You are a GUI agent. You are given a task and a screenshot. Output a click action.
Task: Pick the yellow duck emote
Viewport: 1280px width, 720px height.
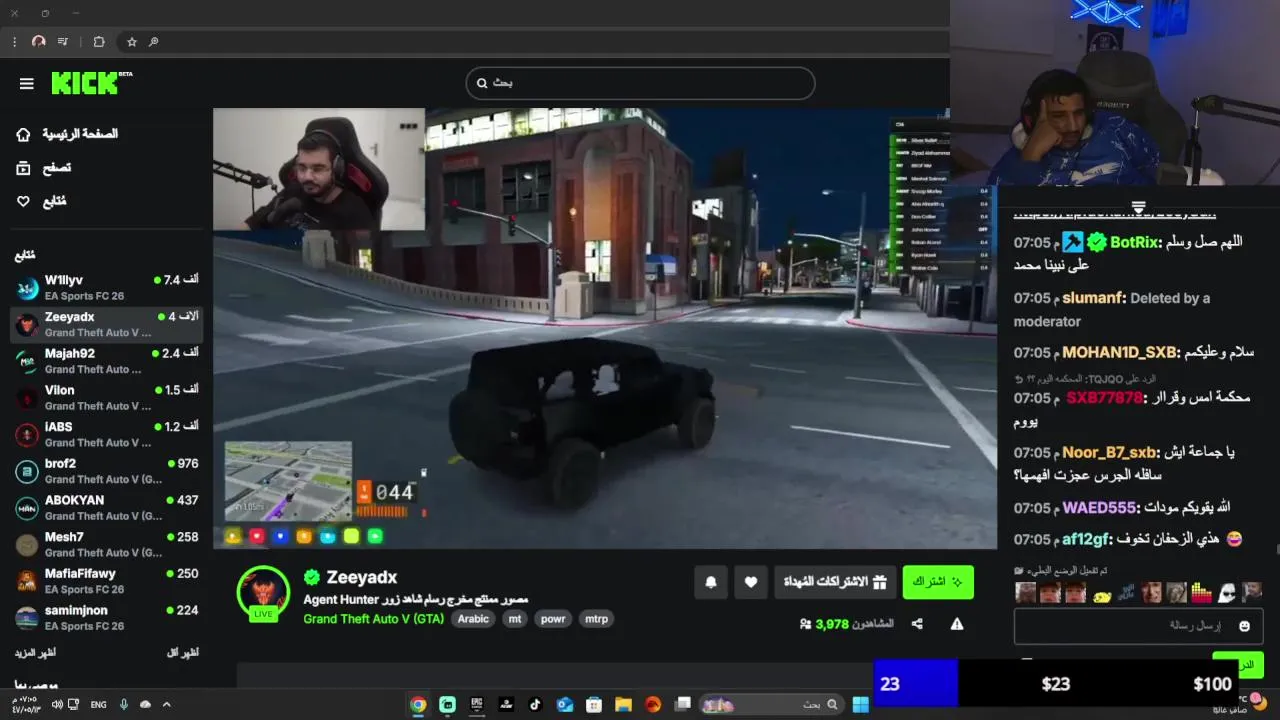pyautogui.click(x=1101, y=594)
